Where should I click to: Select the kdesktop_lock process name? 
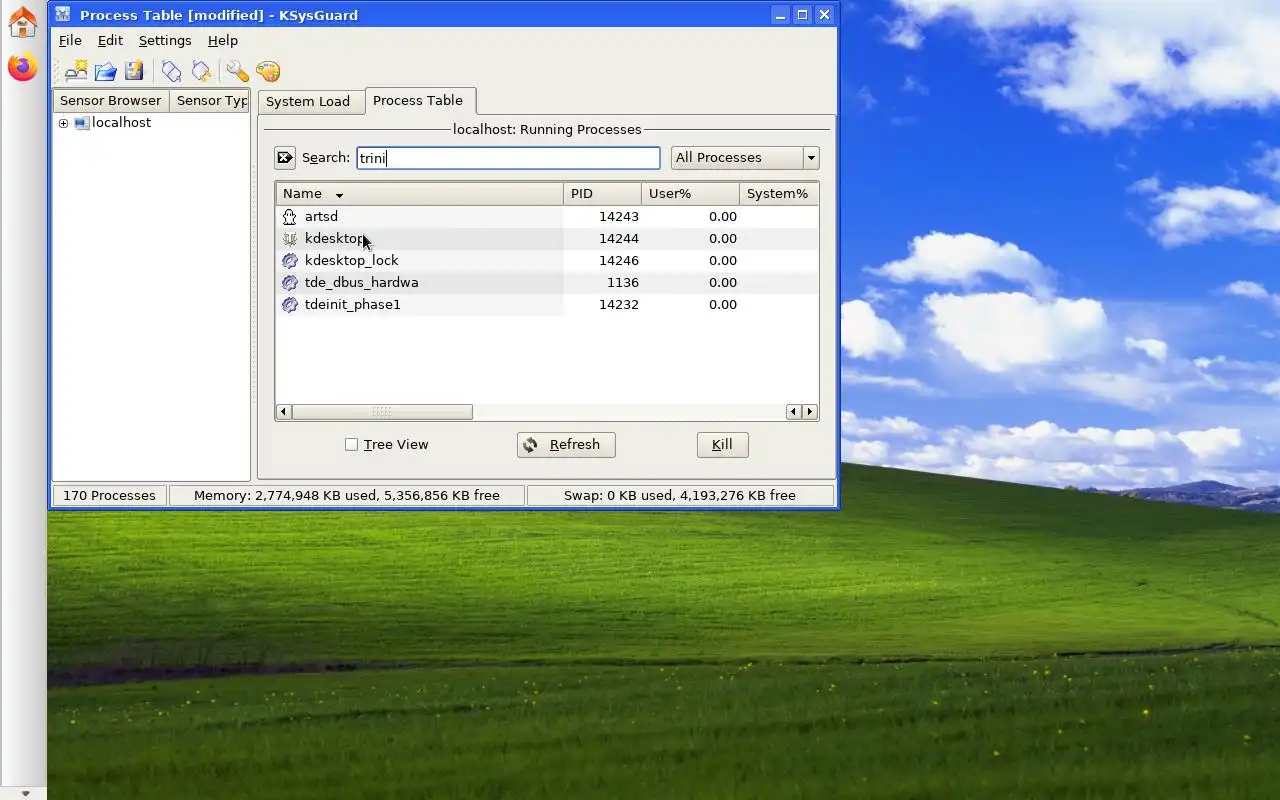352,261
